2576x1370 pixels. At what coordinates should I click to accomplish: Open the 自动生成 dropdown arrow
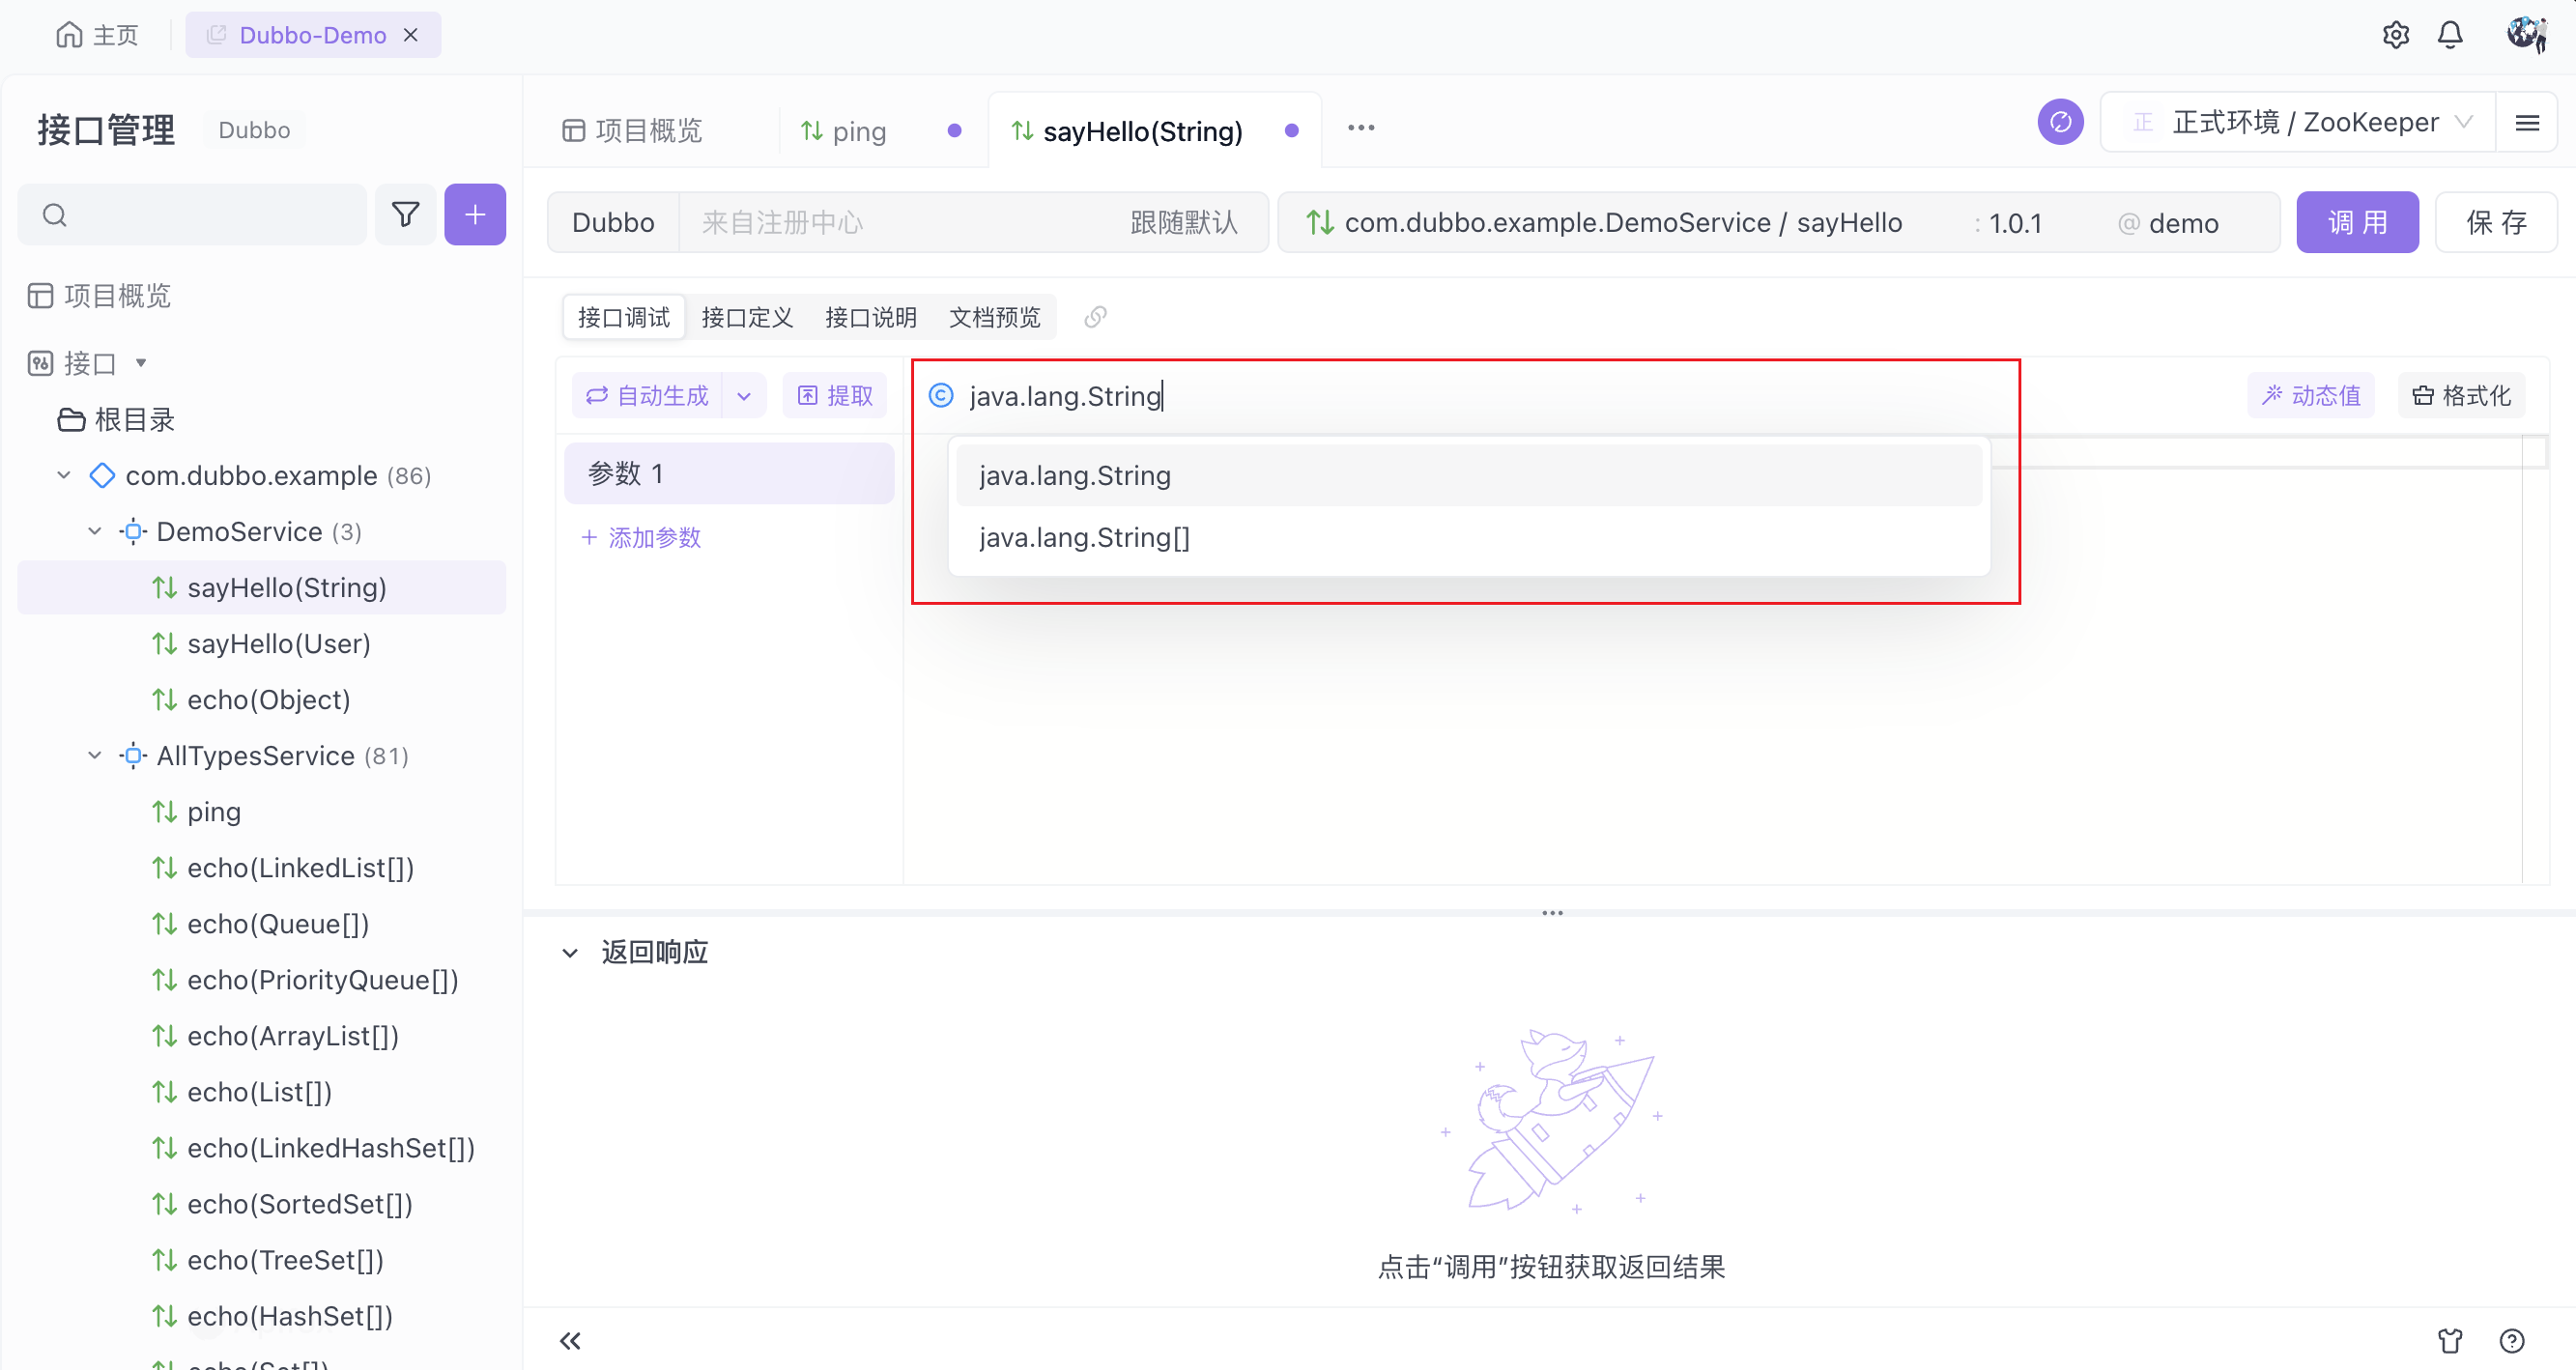pyautogui.click(x=744, y=396)
